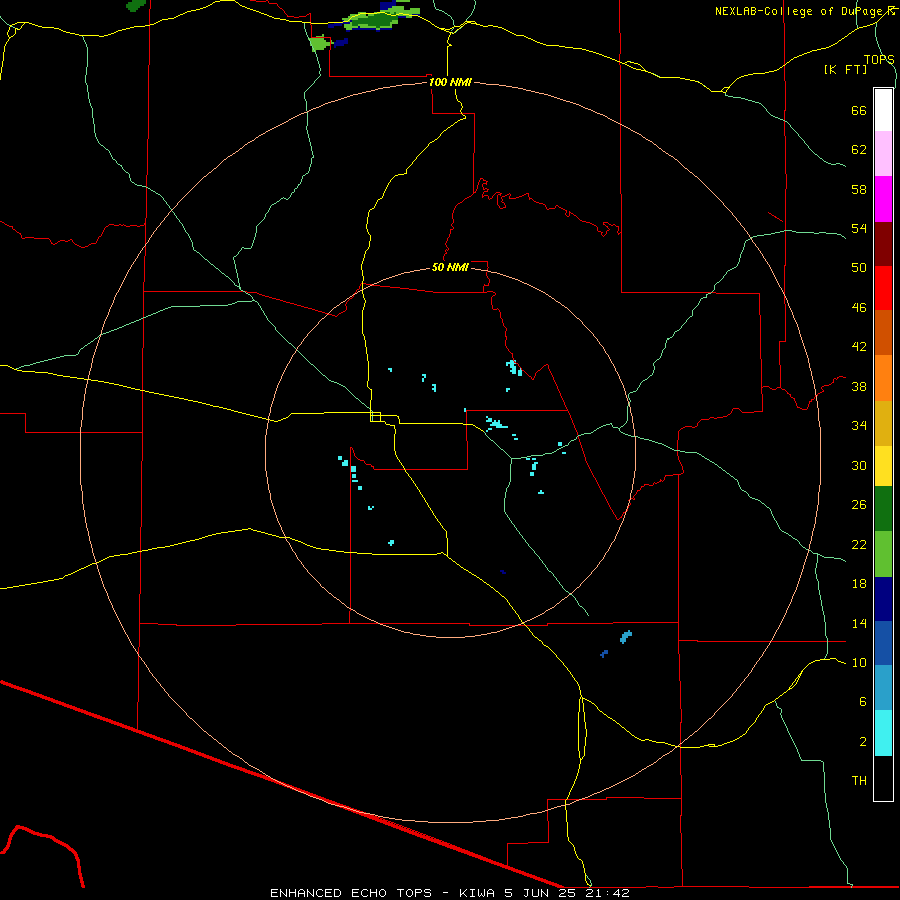Select the dark green legend swatch
The height and width of the screenshot is (900, 900).
click(883, 509)
